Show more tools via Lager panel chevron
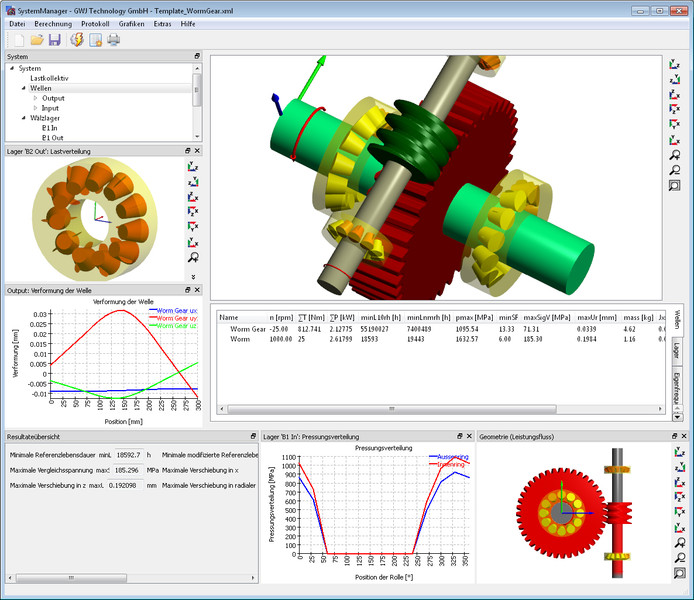 (194, 276)
